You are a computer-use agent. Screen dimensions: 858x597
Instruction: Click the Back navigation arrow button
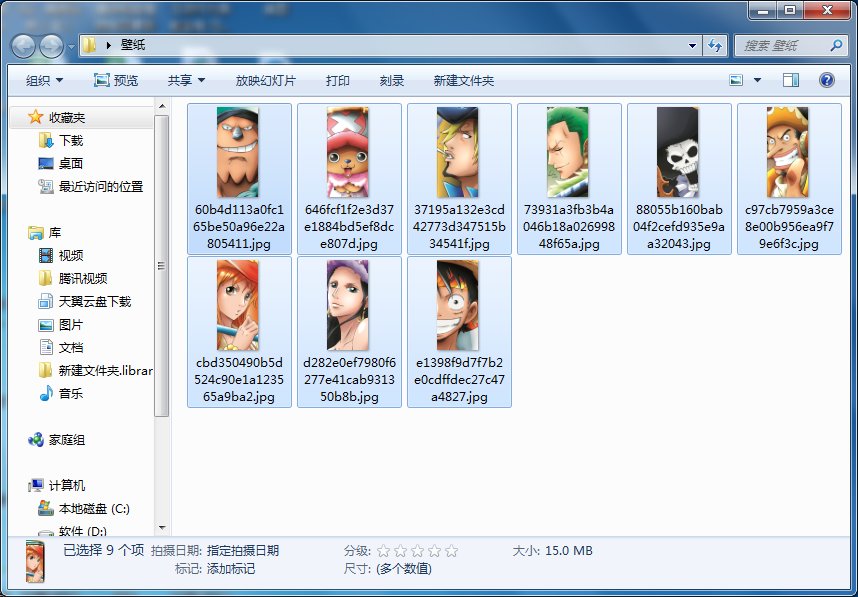pos(23,46)
